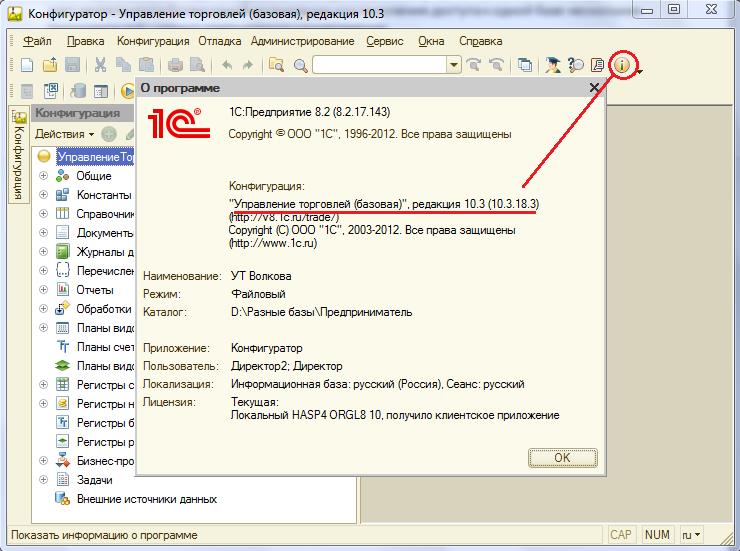Expand the Обработки tree node
The height and width of the screenshot is (551, 740).
[43, 309]
